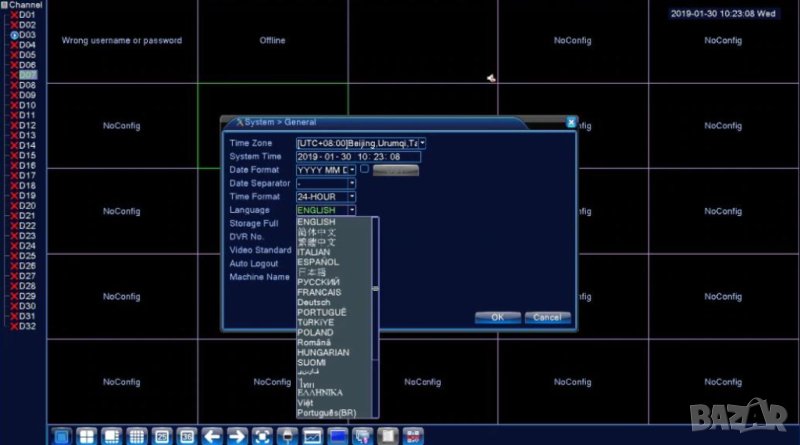Select the 36-channel split view icon
The height and width of the screenshot is (445, 800).
pyautogui.click(x=187, y=436)
